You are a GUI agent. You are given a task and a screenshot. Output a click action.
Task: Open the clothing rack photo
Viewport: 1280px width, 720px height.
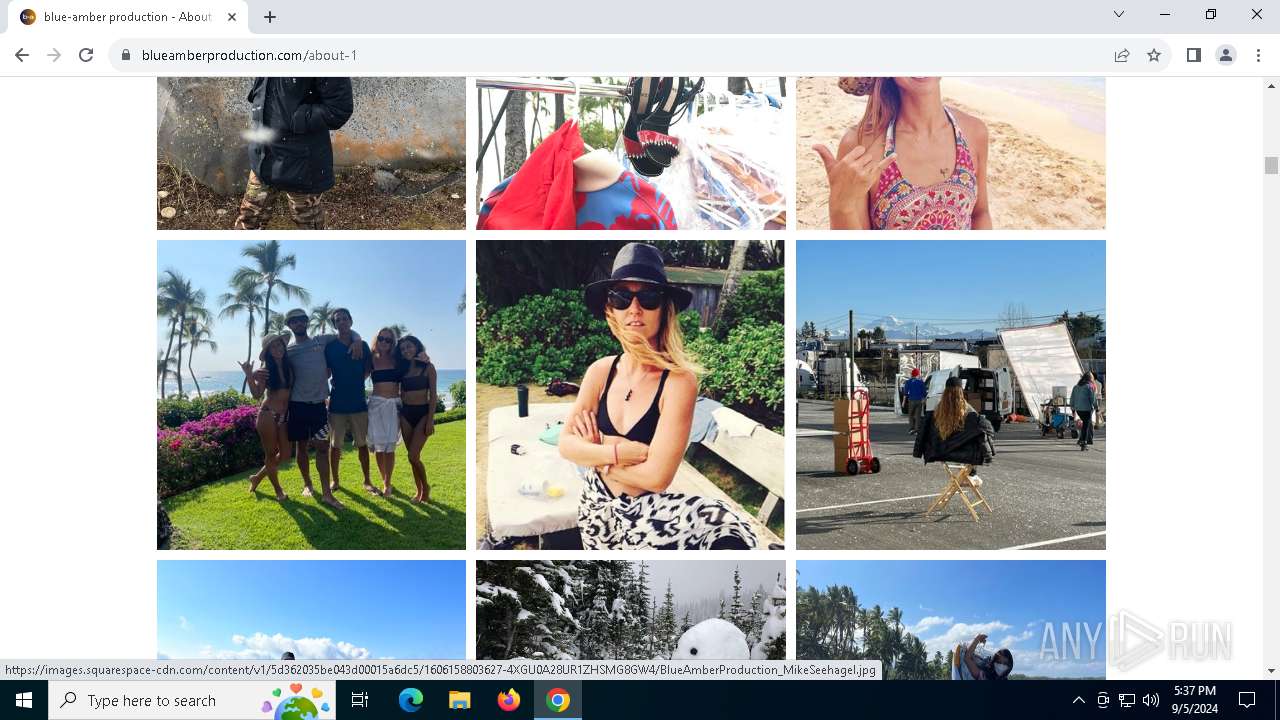[x=630, y=153]
